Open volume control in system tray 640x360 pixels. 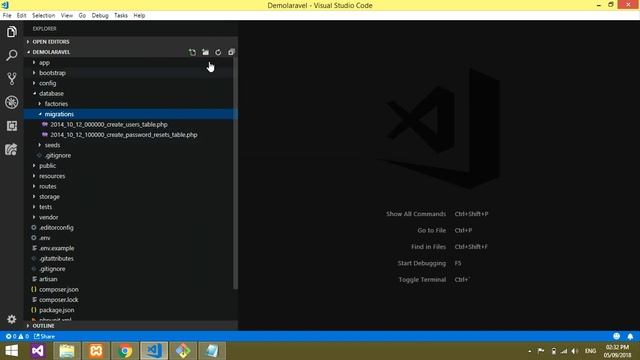click(x=575, y=351)
